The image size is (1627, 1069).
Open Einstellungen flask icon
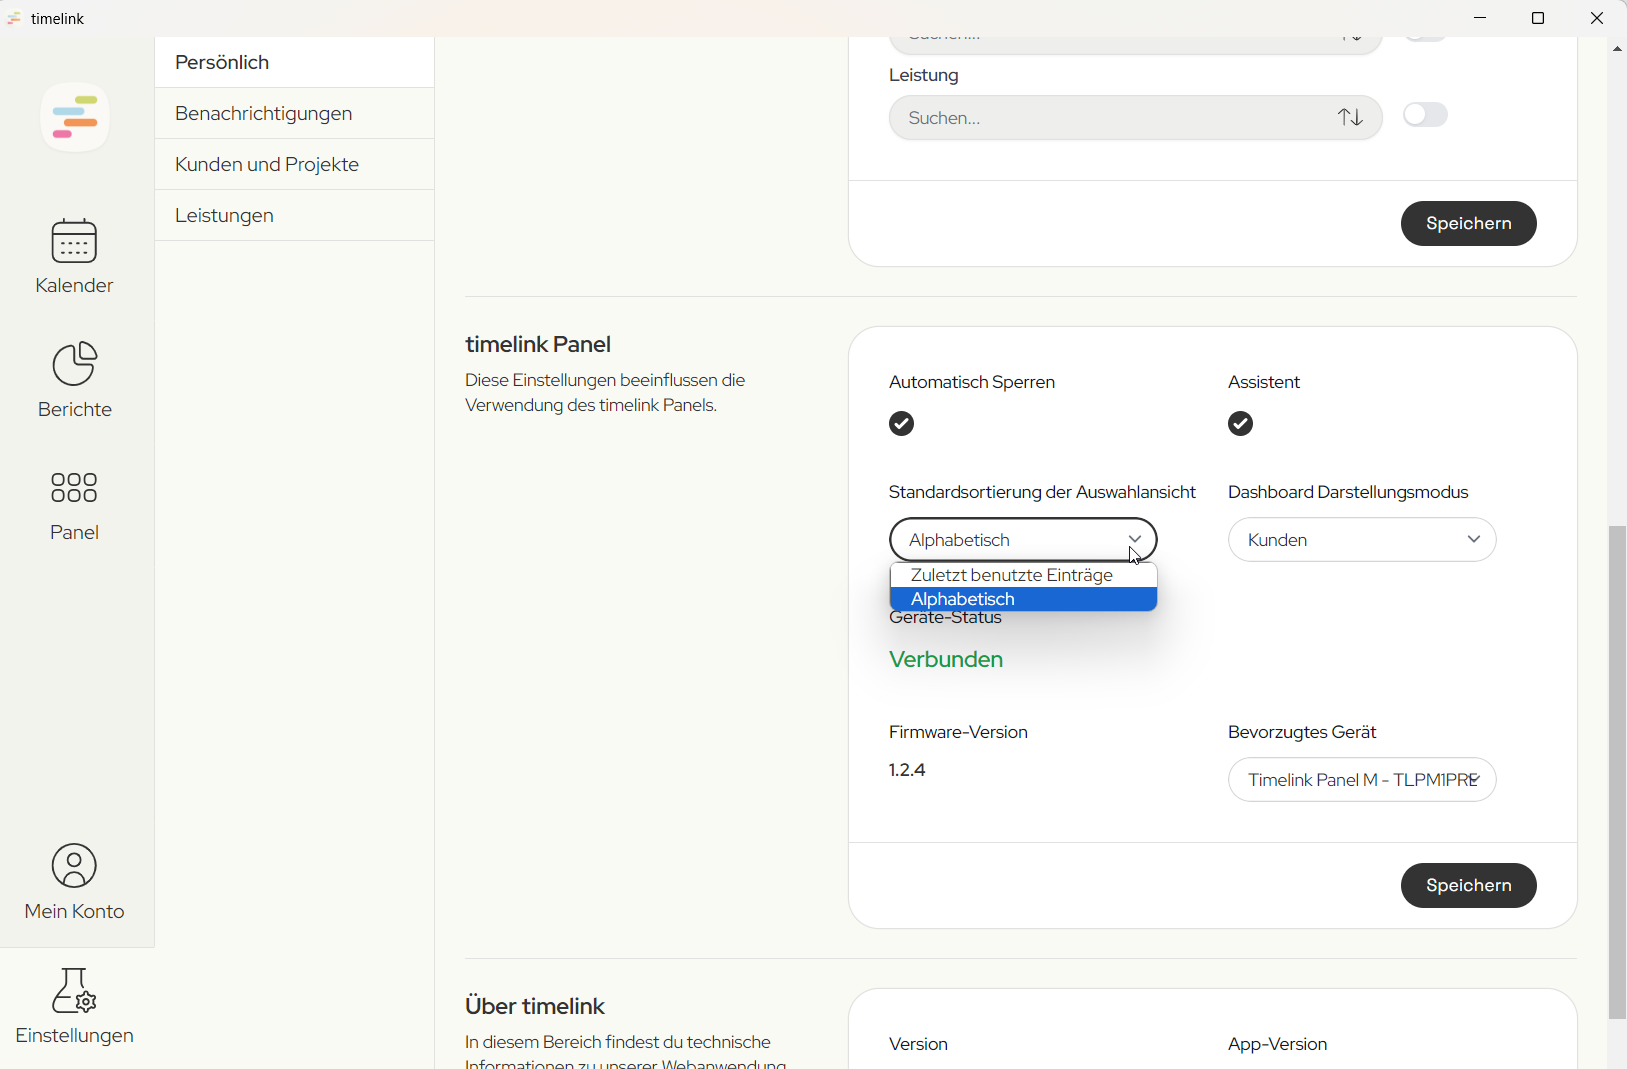pos(74,991)
